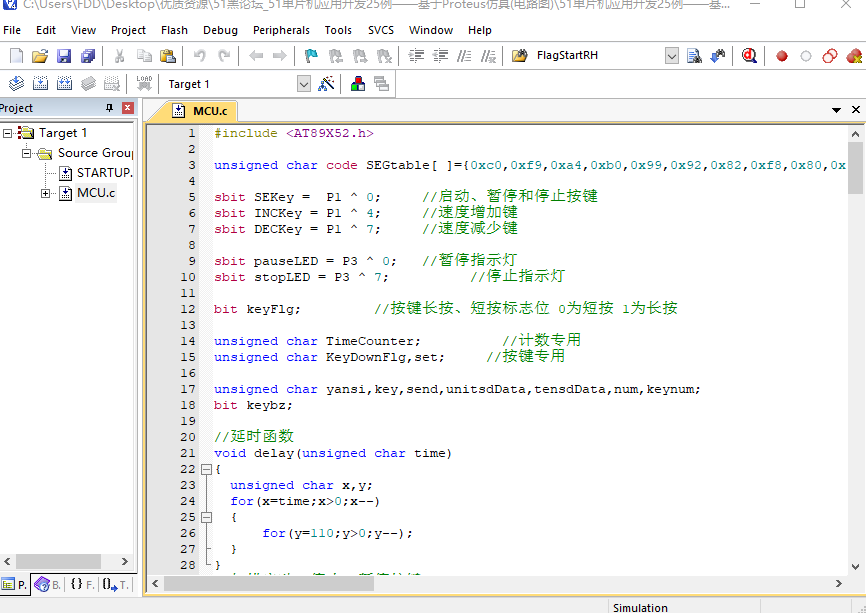Download code with the LOAD icon
866x613 pixels.
tap(144, 84)
